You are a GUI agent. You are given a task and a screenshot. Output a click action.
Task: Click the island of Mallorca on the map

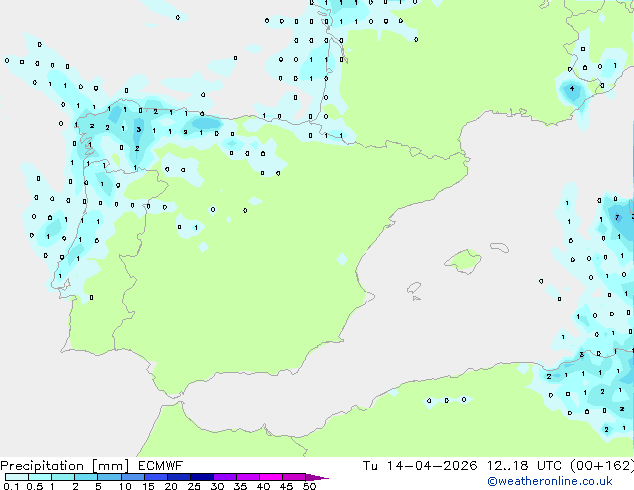[463, 261]
